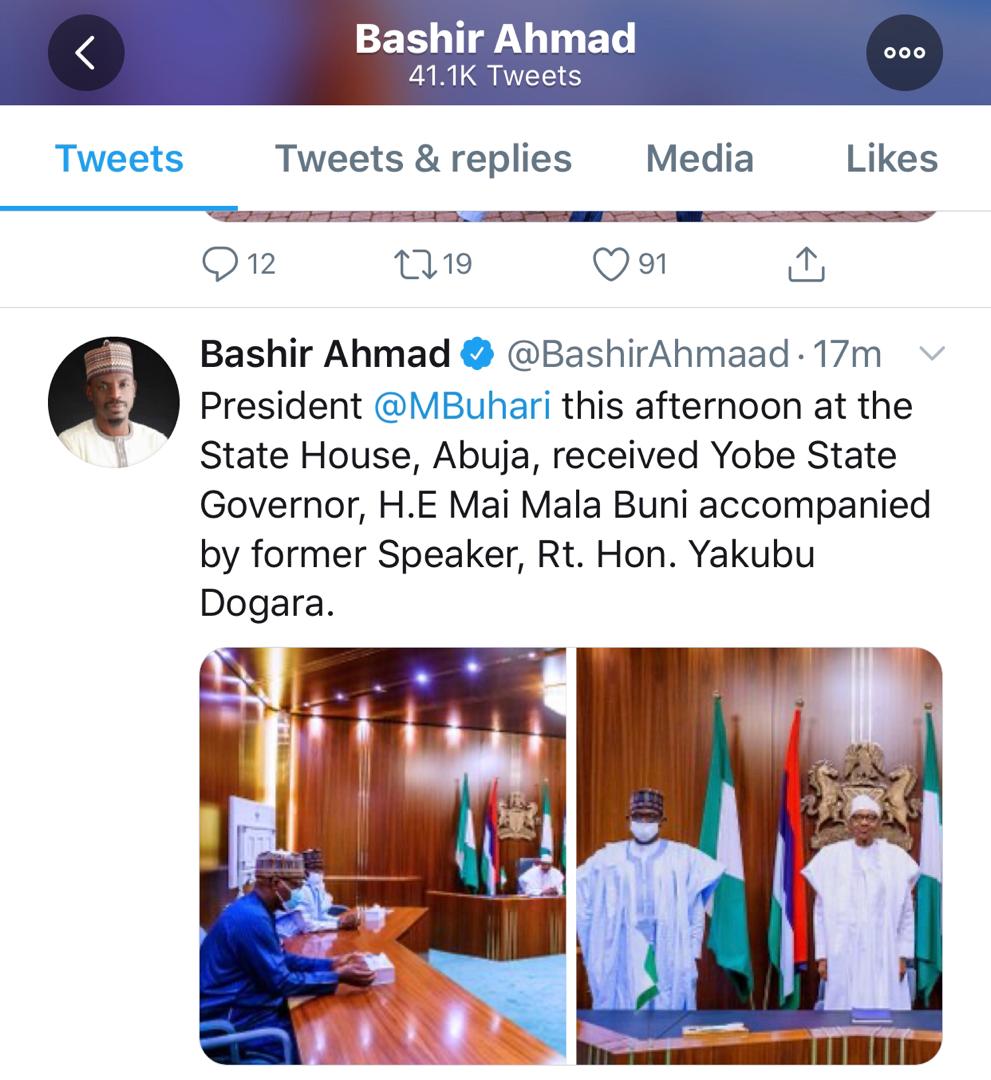Switch to the Tweets tab
This screenshot has width=991, height=1080.
(x=119, y=159)
